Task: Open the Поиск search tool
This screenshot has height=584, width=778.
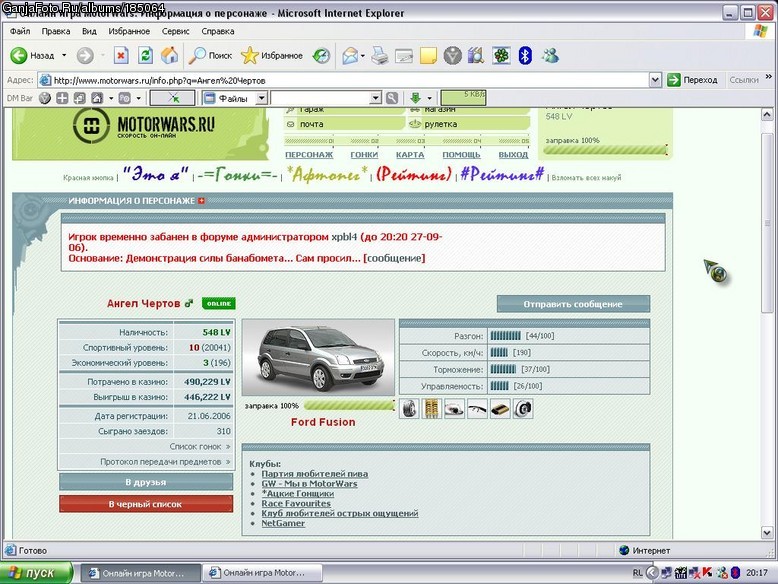Action: point(210,56)
